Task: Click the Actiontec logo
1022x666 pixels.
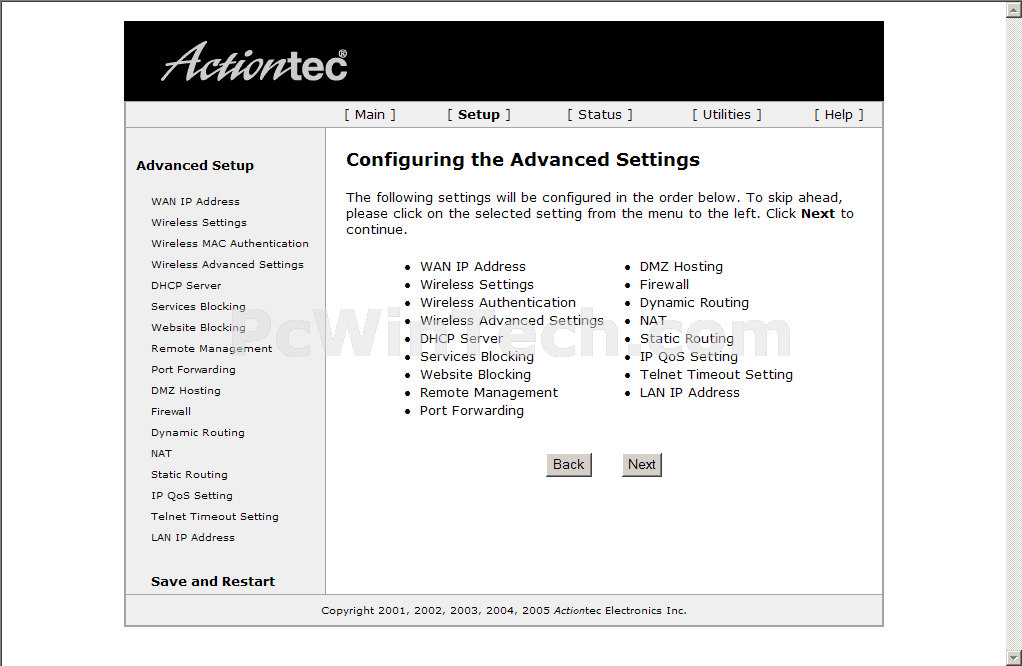Action: click(x=254, y=63)
